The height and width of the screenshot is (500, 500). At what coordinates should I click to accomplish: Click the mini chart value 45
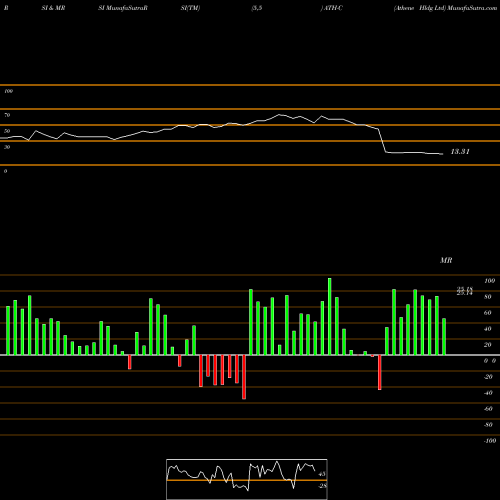tap(322, 474)
